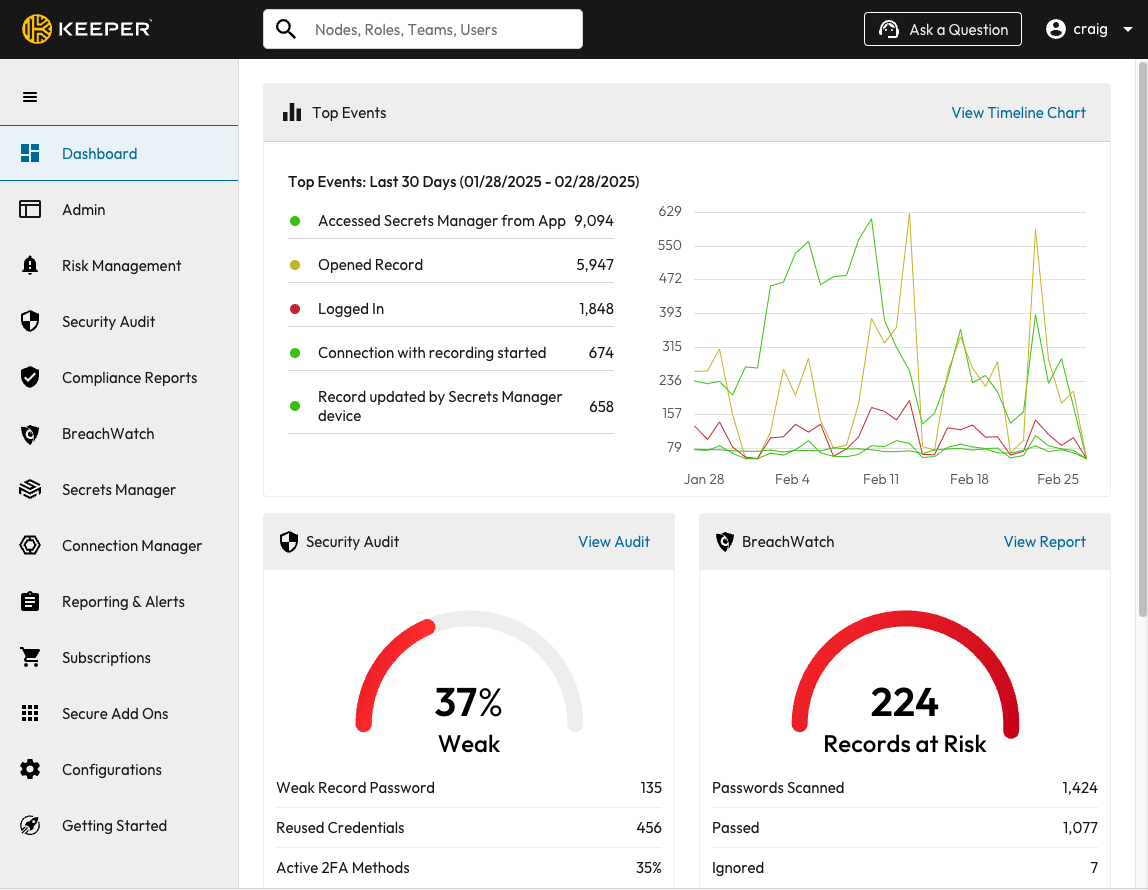Click the Subscriptions cart icon

point(30,658)
